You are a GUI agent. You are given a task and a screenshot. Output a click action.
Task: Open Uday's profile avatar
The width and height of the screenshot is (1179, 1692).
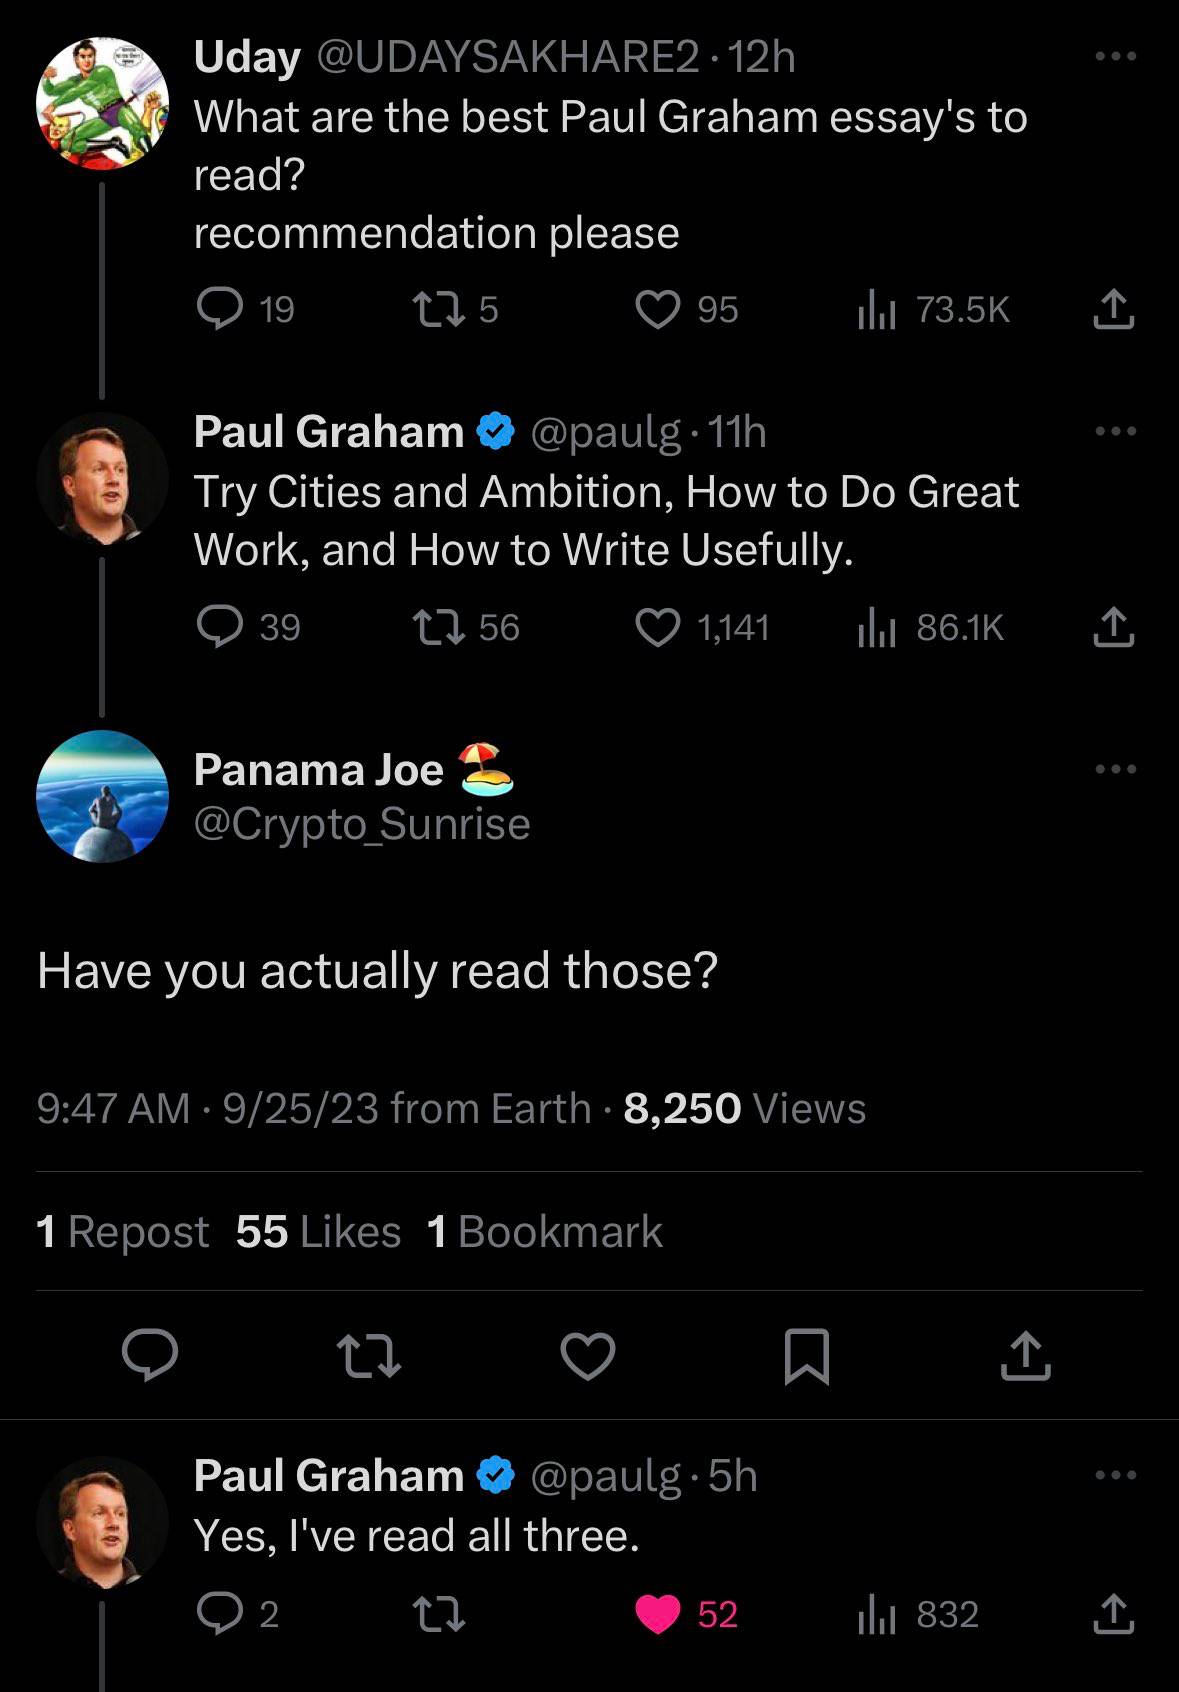point(102,103)
